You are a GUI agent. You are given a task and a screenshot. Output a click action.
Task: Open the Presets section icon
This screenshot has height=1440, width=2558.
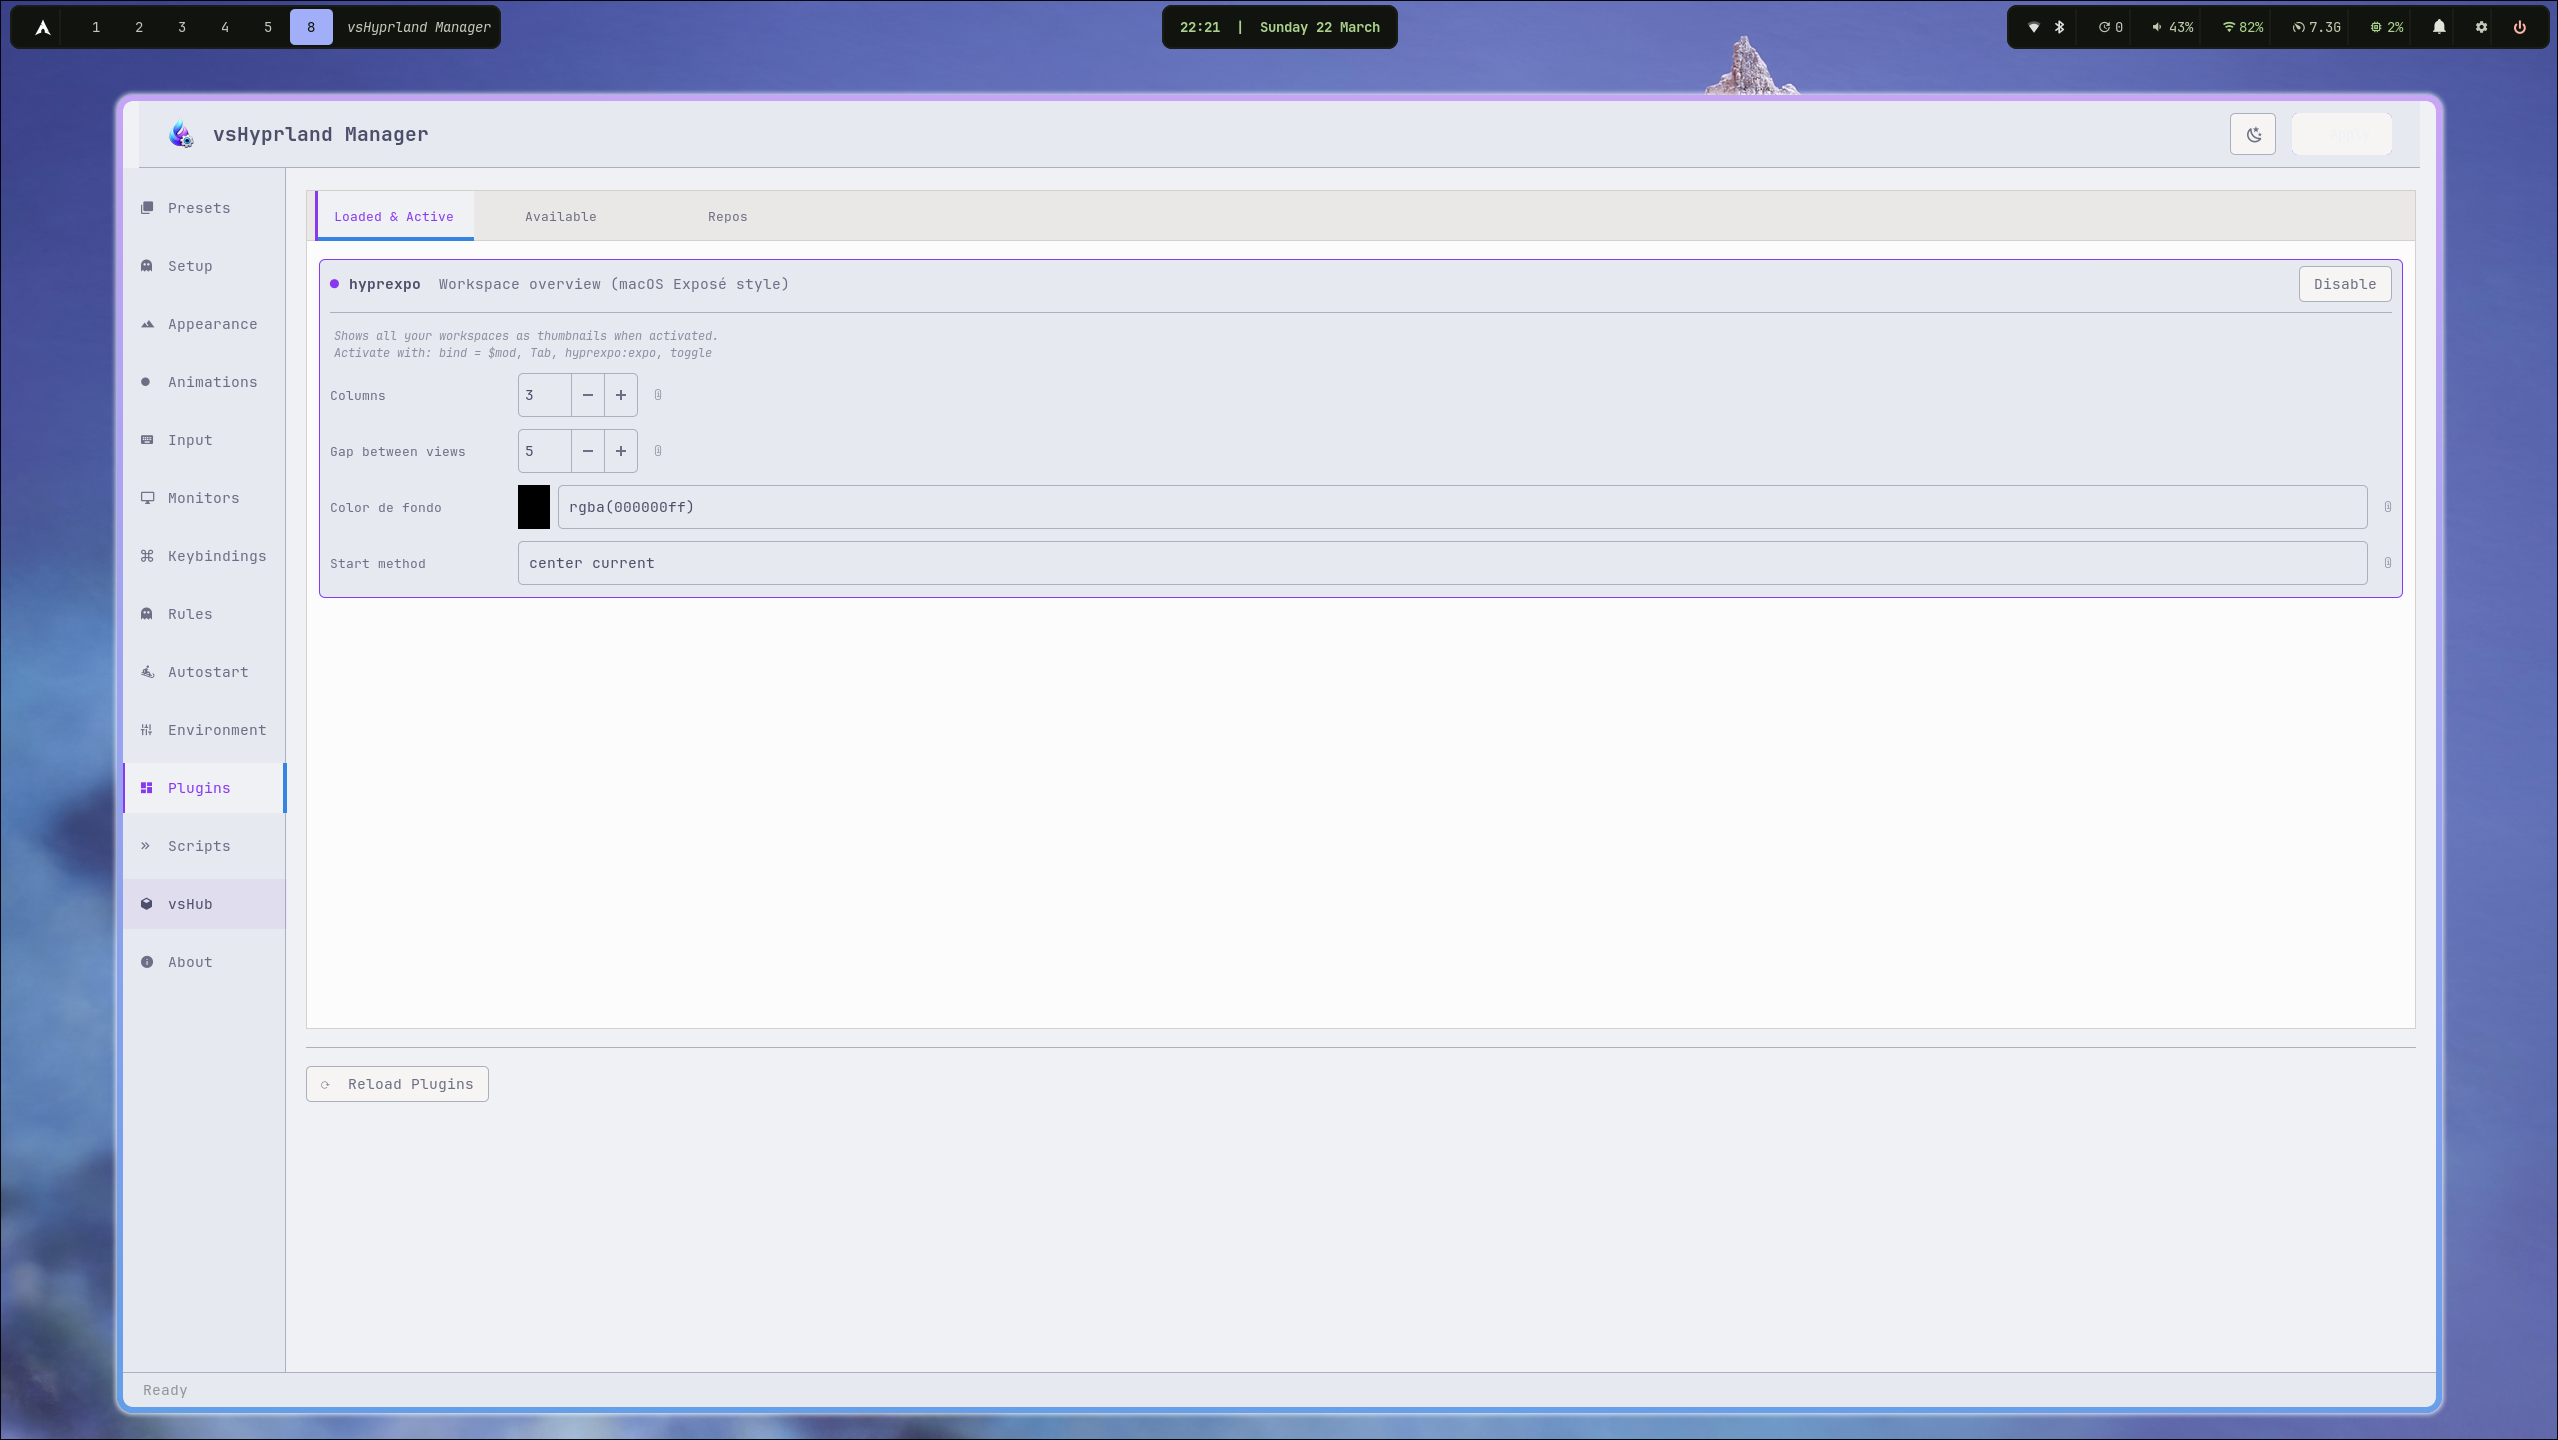[147, 208]
